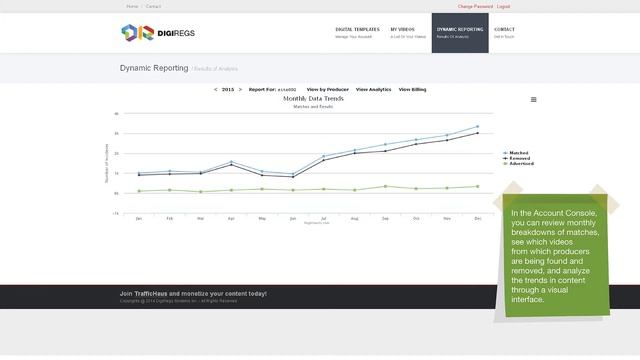This screenshot has height=360, width=640.
Task: Open the My Videos menu
Action: 408,33
